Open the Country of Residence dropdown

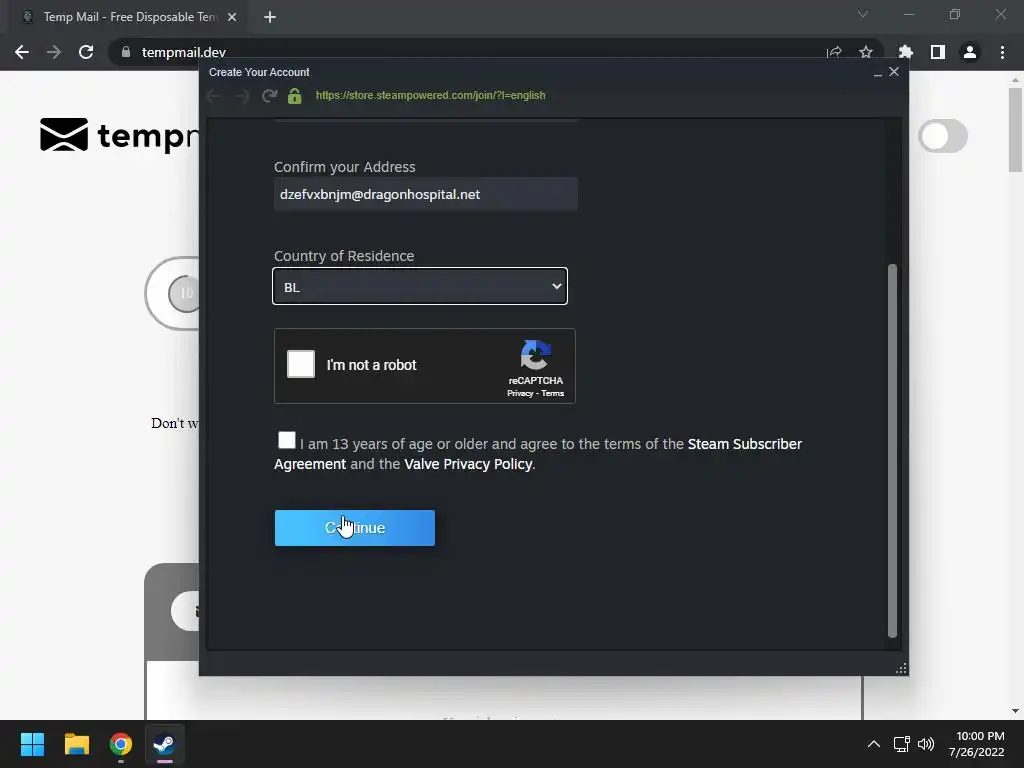420,286
